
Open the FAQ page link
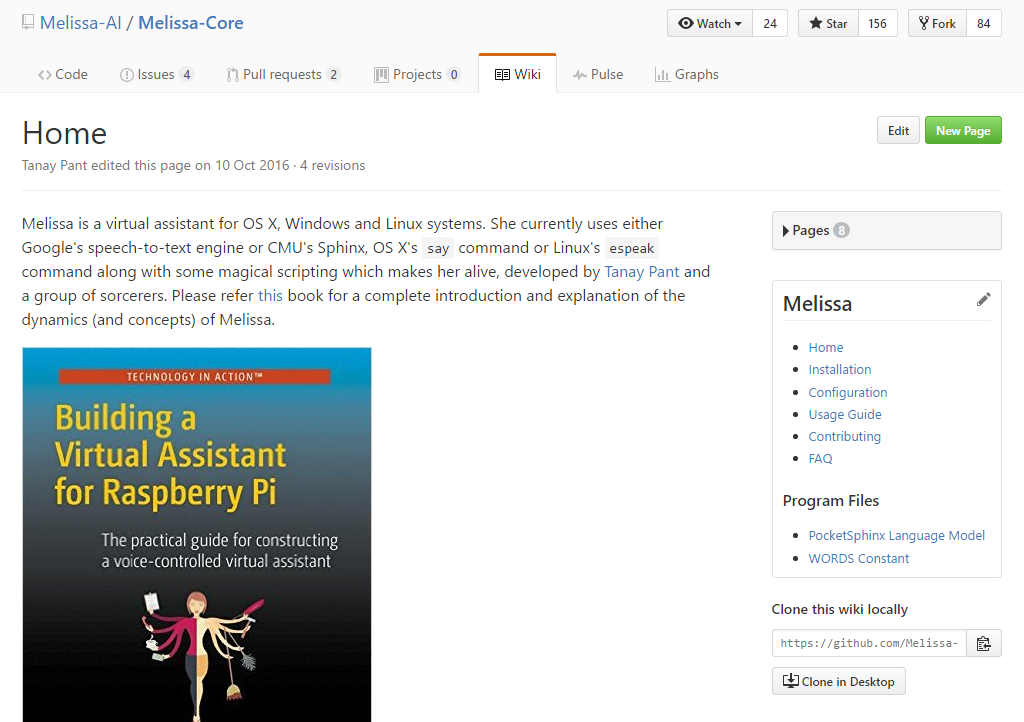coord(820,458)
